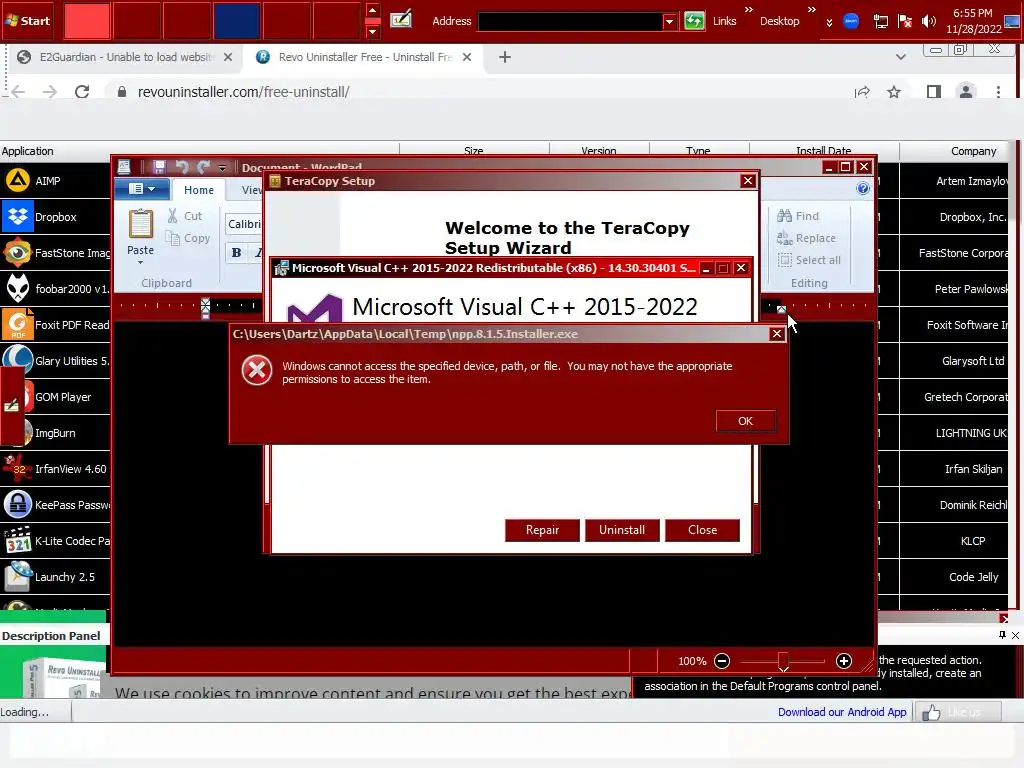The width and height of the screenshot is (1024, 768).
Task: Sort list by Company column header
Action: click(x=955, y=151)
